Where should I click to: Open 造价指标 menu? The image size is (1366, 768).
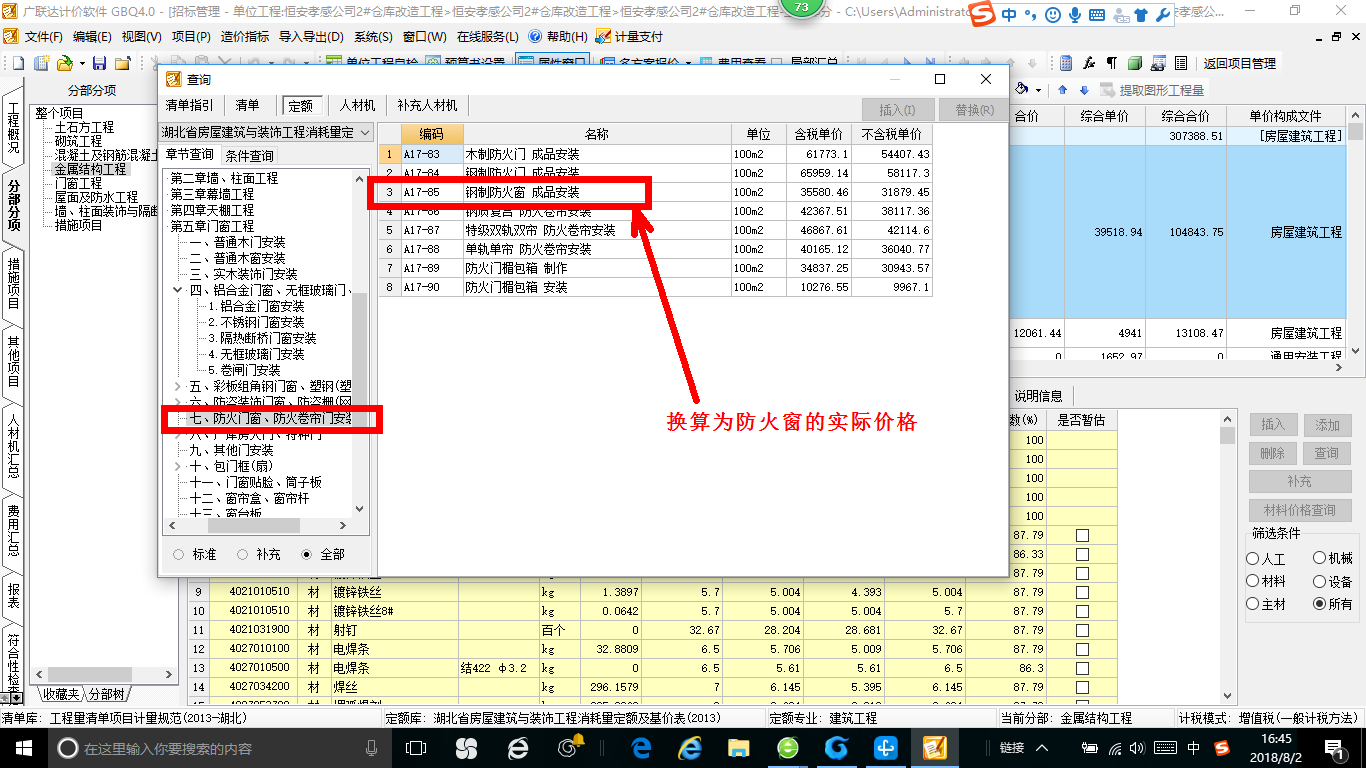coord(245,36)
